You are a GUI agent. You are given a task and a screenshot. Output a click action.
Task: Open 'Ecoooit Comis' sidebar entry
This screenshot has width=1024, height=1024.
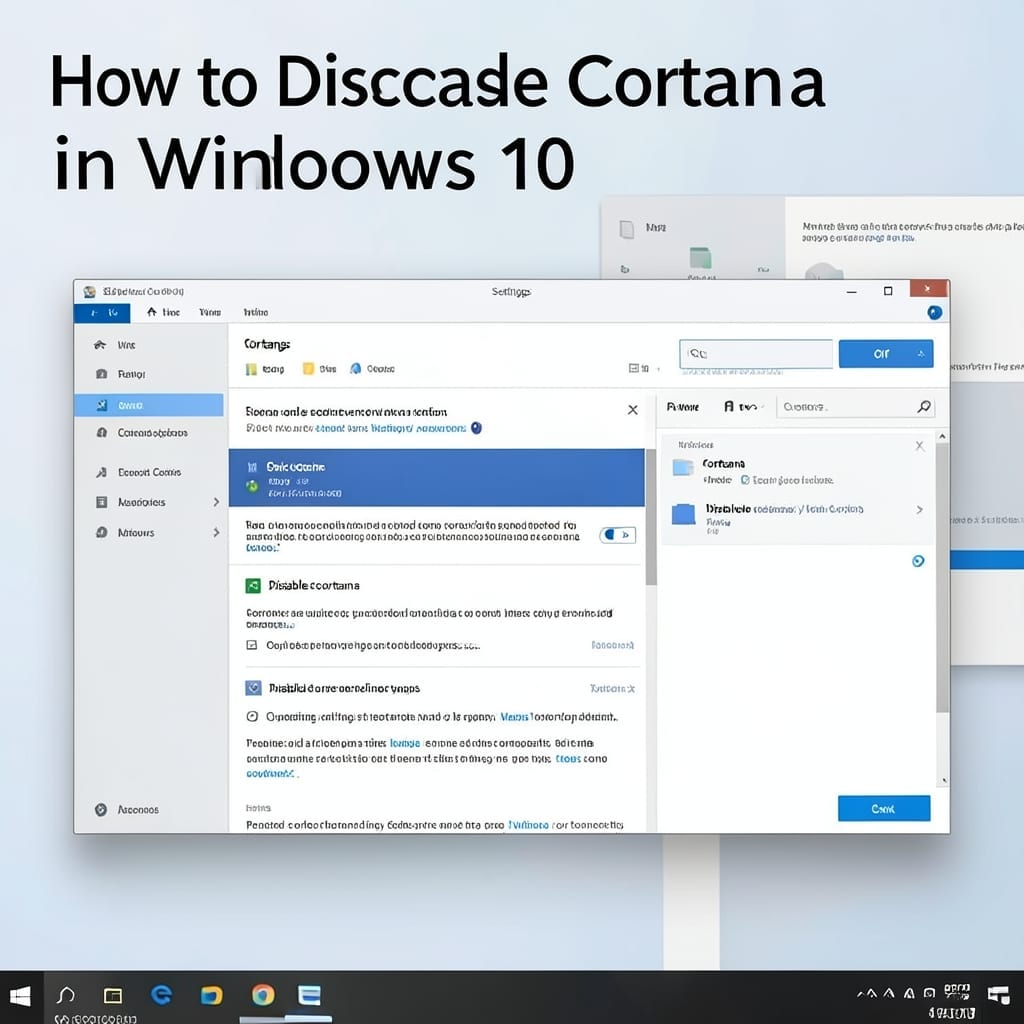tap(149, 472)
